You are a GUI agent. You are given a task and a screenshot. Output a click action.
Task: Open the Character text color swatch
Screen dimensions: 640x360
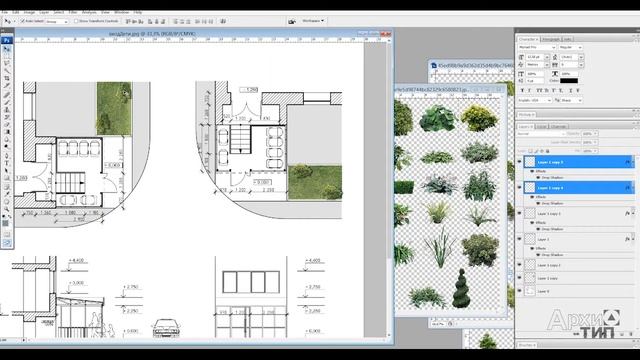point(569,81)
